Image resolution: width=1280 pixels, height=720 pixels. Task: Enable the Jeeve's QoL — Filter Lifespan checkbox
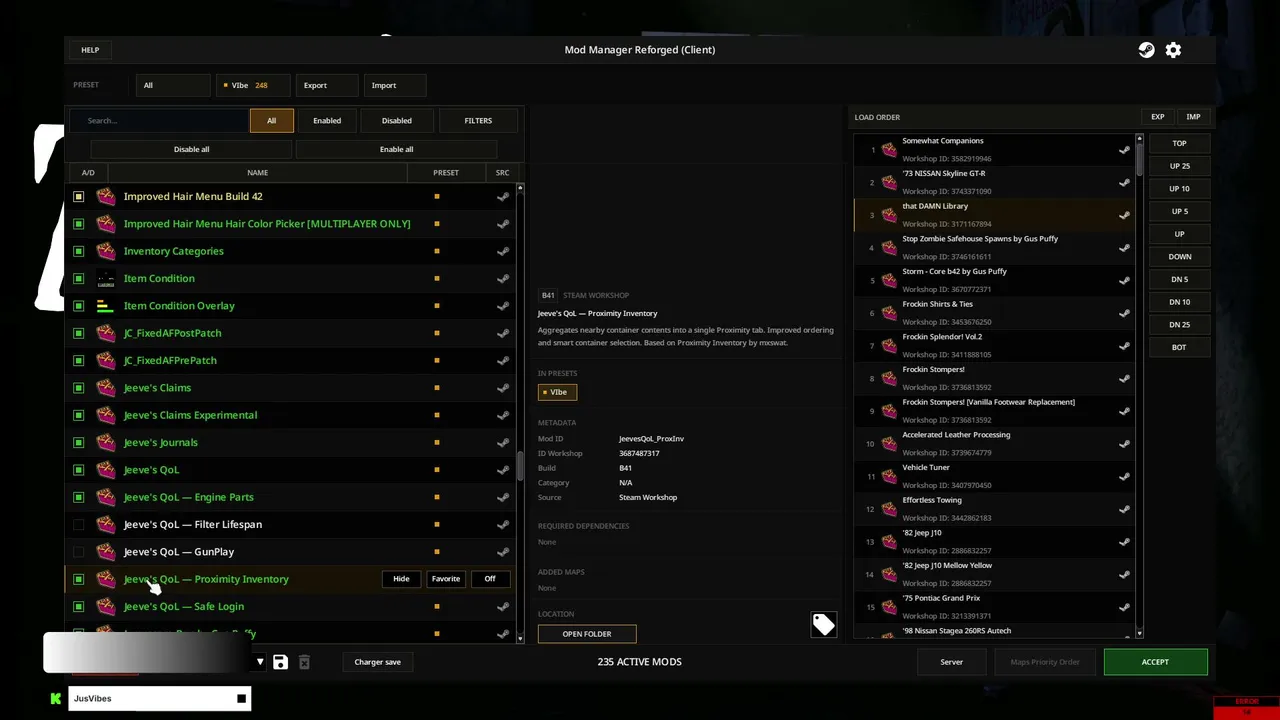click(78, 524)
